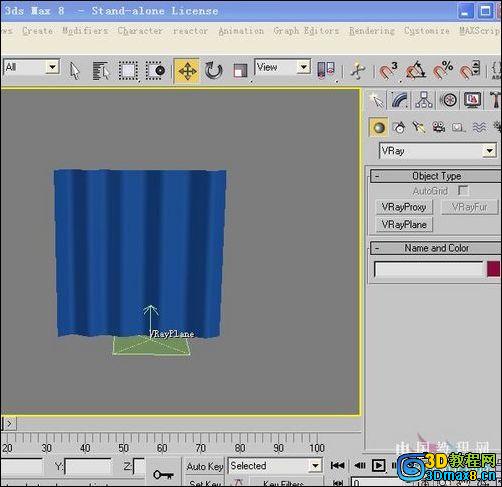Enable the AutoGrid checkbox
The height and width of the screenshot is (487, 502).
[463, 191]
